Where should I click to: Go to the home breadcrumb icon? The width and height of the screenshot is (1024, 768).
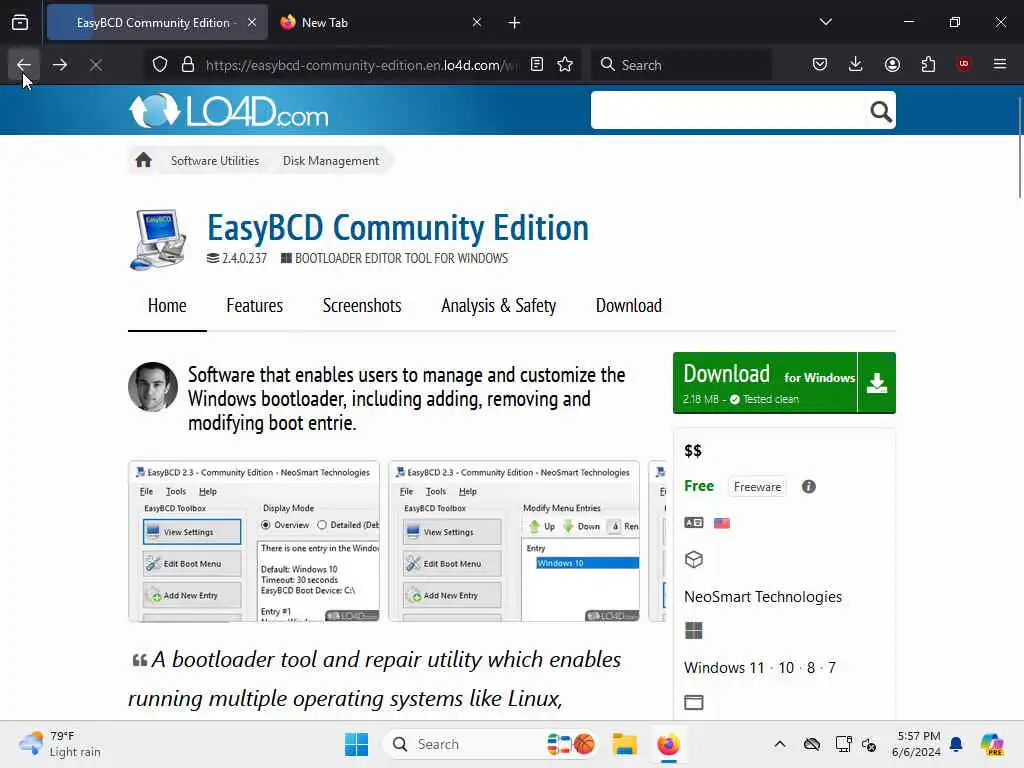tap(144, 160)
